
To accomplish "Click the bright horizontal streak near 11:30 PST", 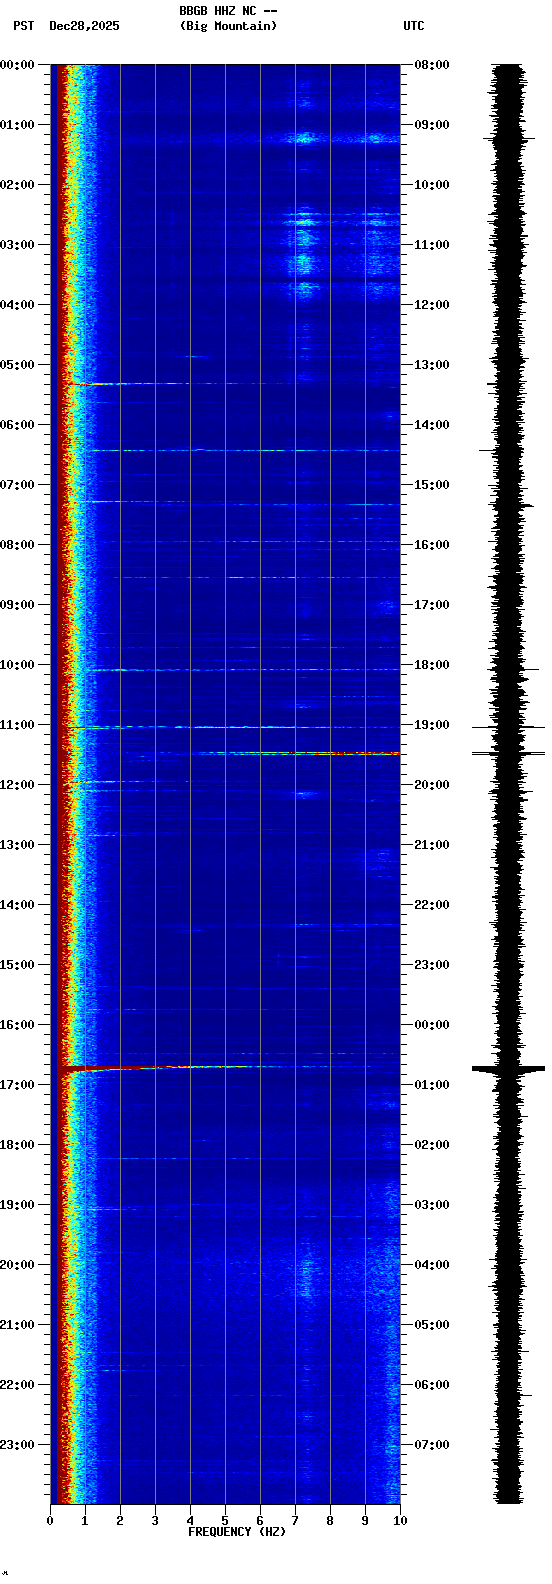I will 300,753.
